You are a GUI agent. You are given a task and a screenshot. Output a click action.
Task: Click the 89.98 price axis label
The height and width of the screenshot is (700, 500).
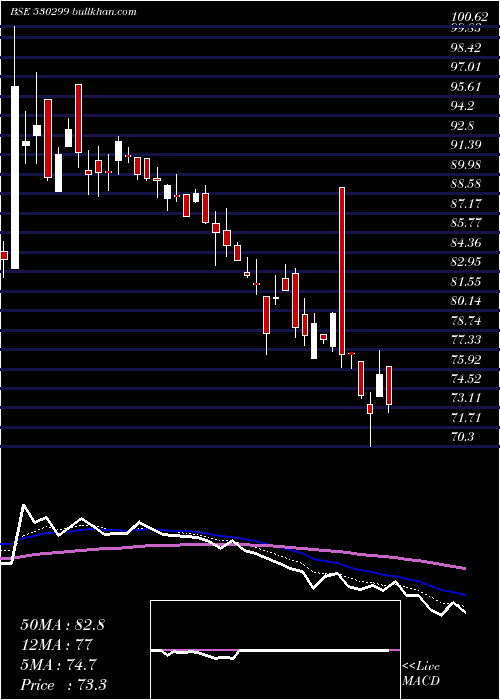[468, 165]
